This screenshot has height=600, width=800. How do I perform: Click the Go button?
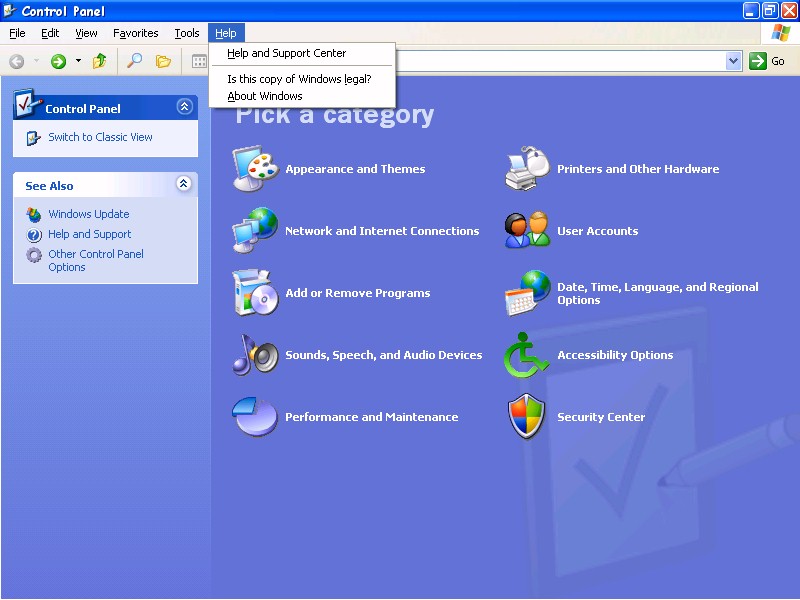(767, 61)
